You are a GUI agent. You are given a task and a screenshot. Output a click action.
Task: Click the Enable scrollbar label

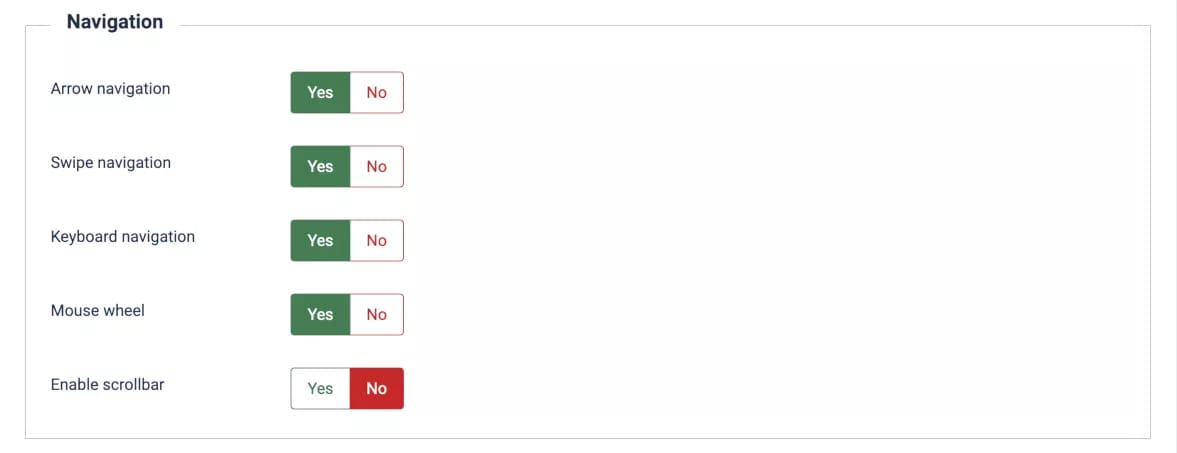(107, 385)
